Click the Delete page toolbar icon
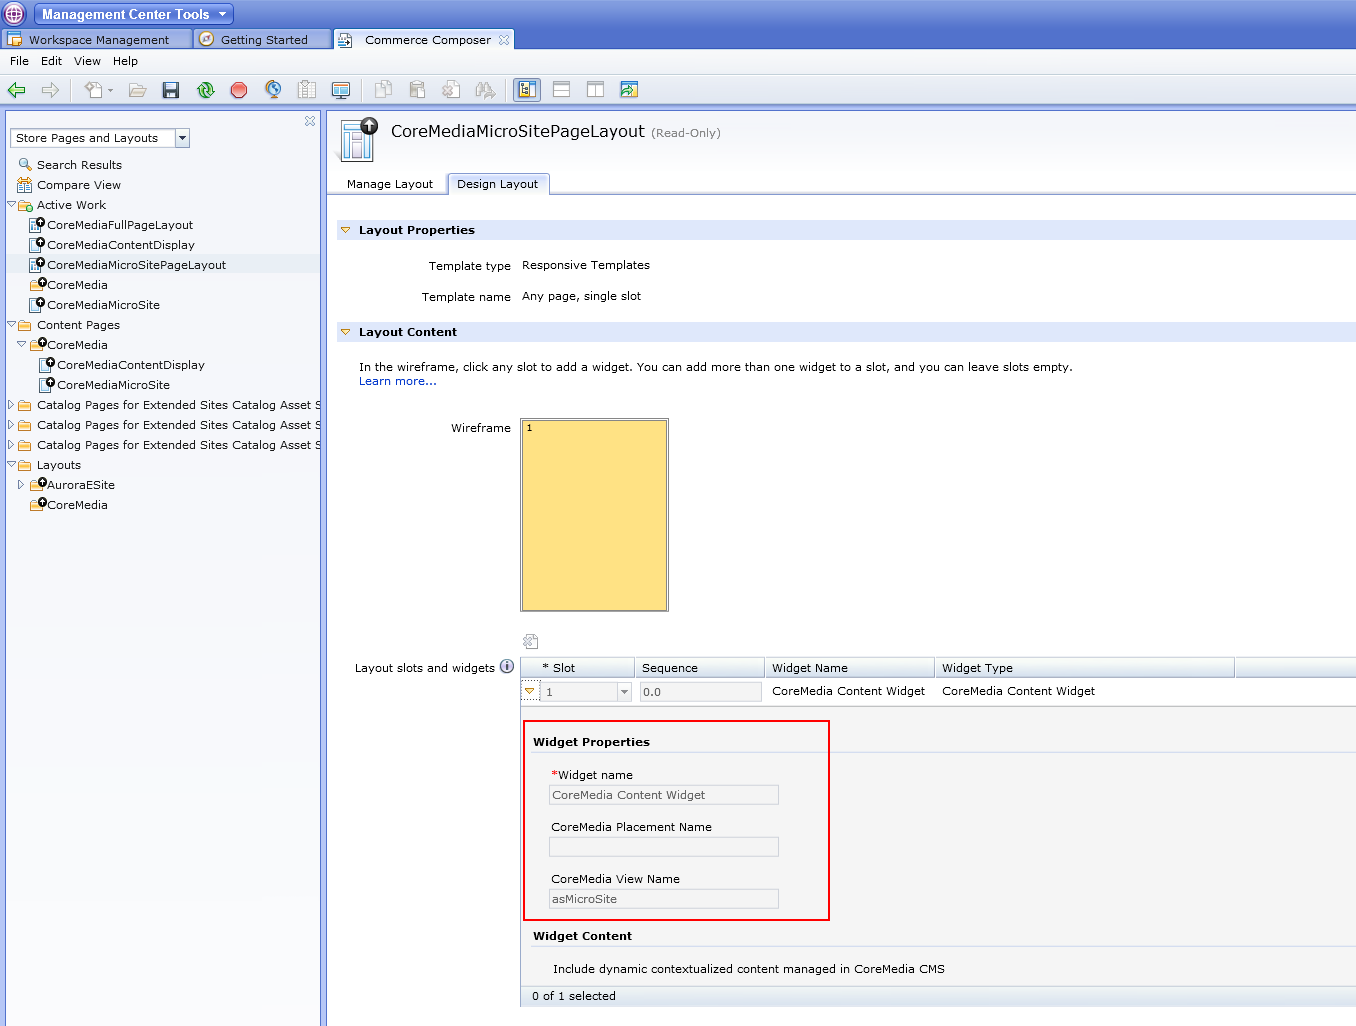Viewport: 1356px width, 1026px height. click(451, 90)
